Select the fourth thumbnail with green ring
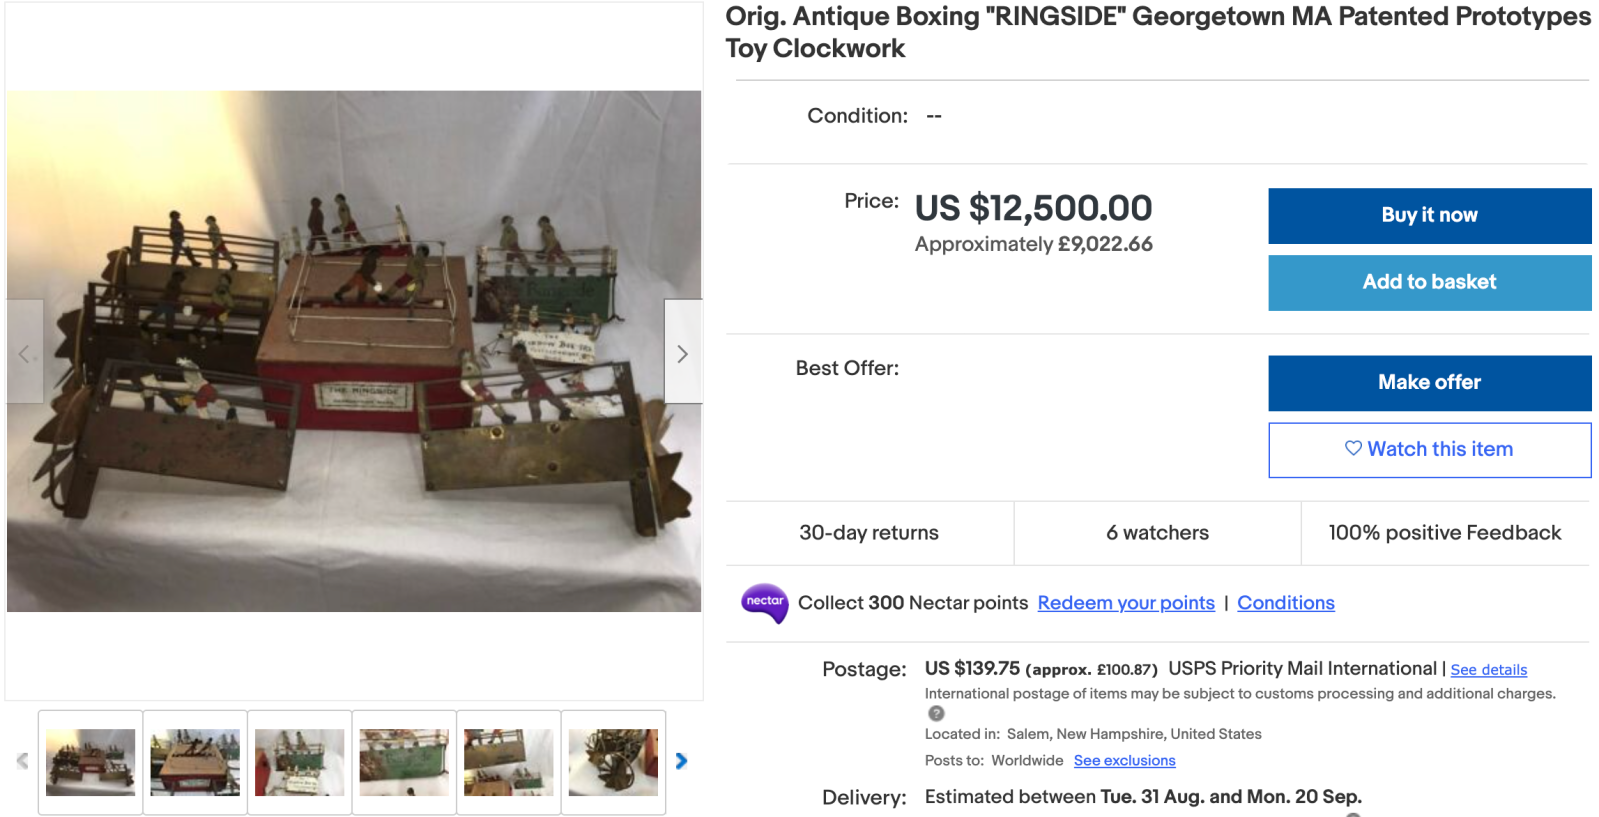This screenshot has height=817, width=1599. click(x=404, y=762)
